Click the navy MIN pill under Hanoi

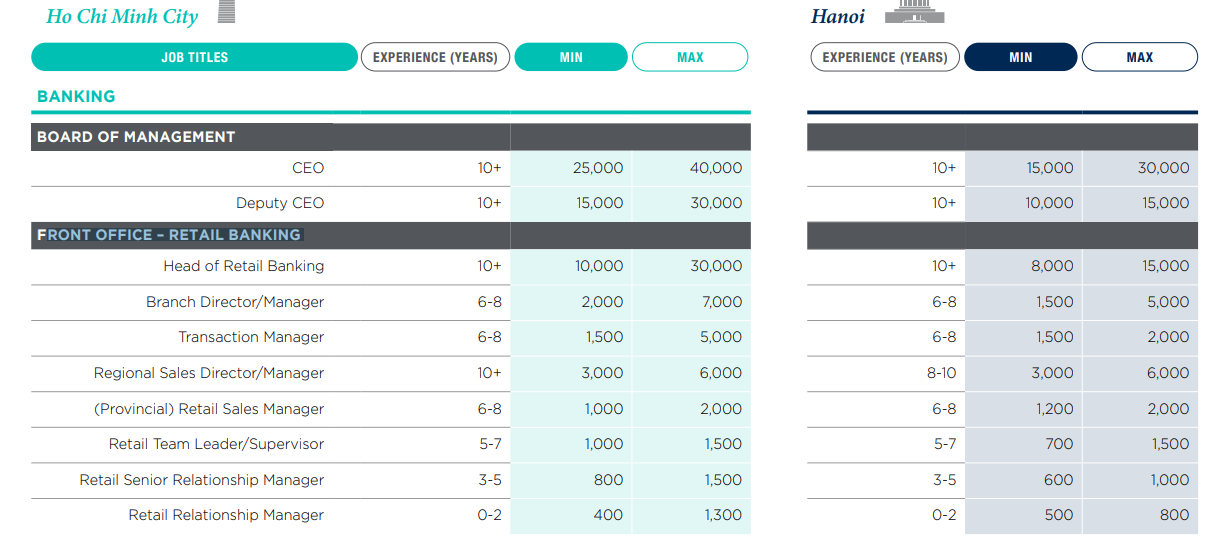click(1021, 57)
